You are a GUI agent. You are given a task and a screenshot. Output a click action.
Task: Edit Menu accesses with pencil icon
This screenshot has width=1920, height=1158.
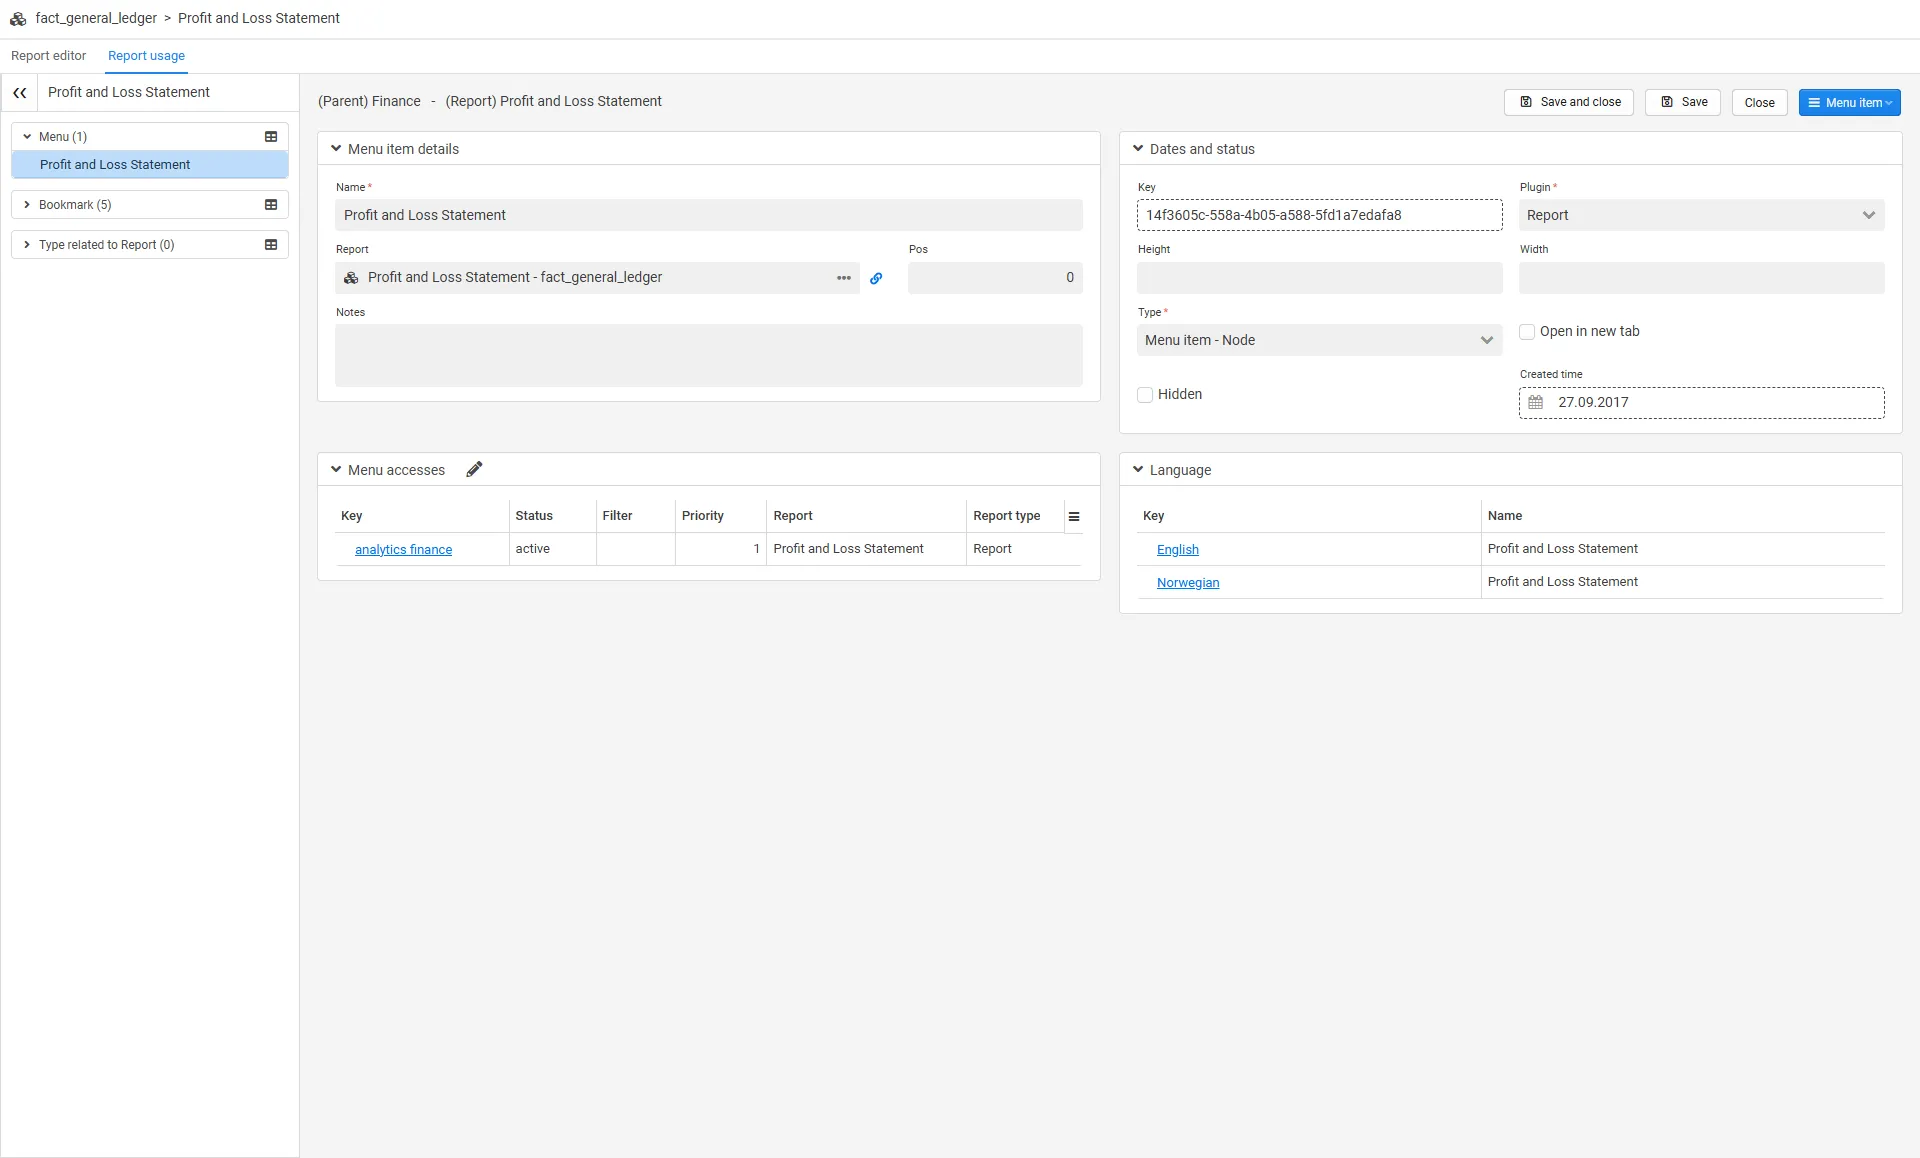[474, 469]
